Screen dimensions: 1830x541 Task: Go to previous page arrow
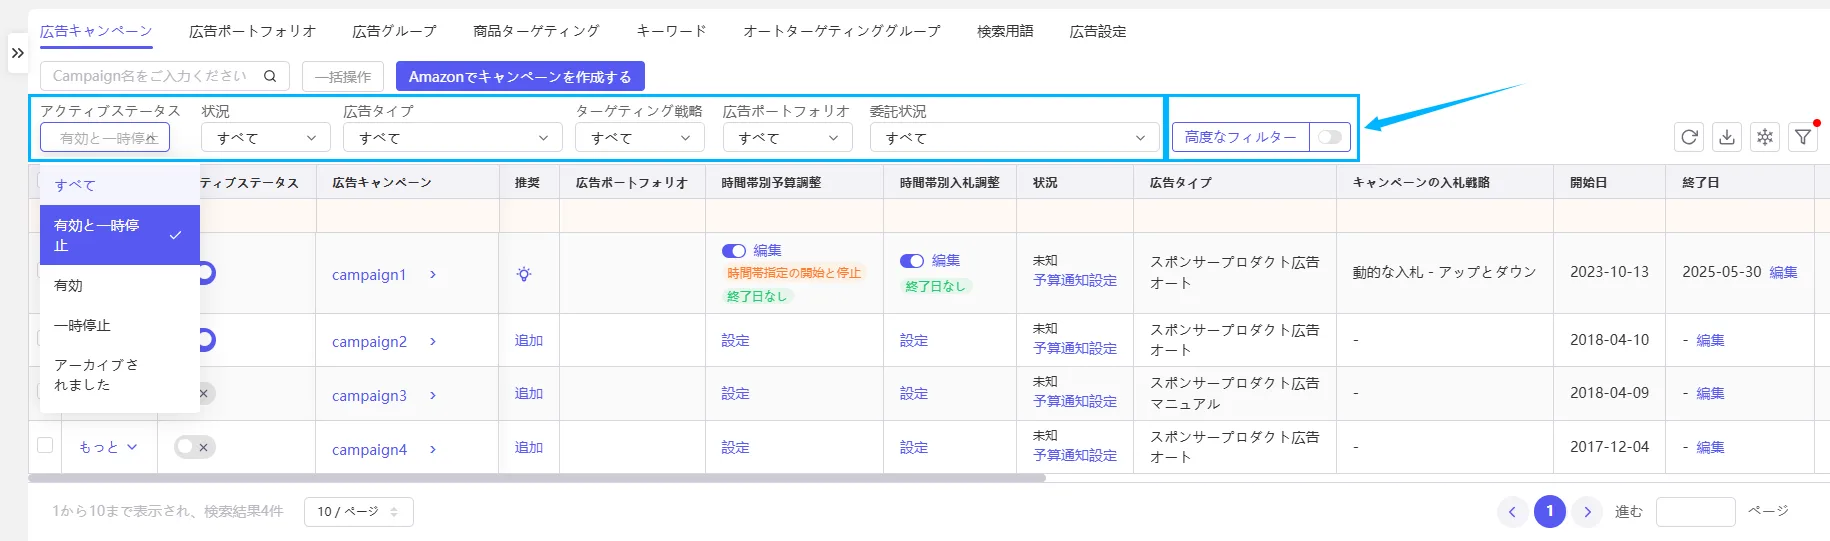[x=1512, y=512]
